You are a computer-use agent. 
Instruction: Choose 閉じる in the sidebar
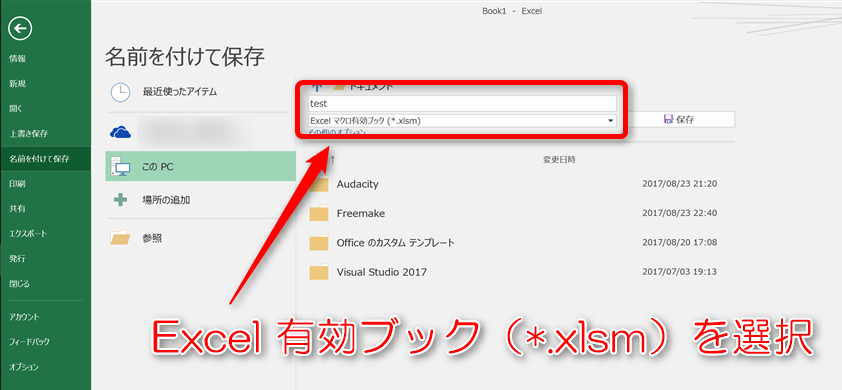coord(19,284)
